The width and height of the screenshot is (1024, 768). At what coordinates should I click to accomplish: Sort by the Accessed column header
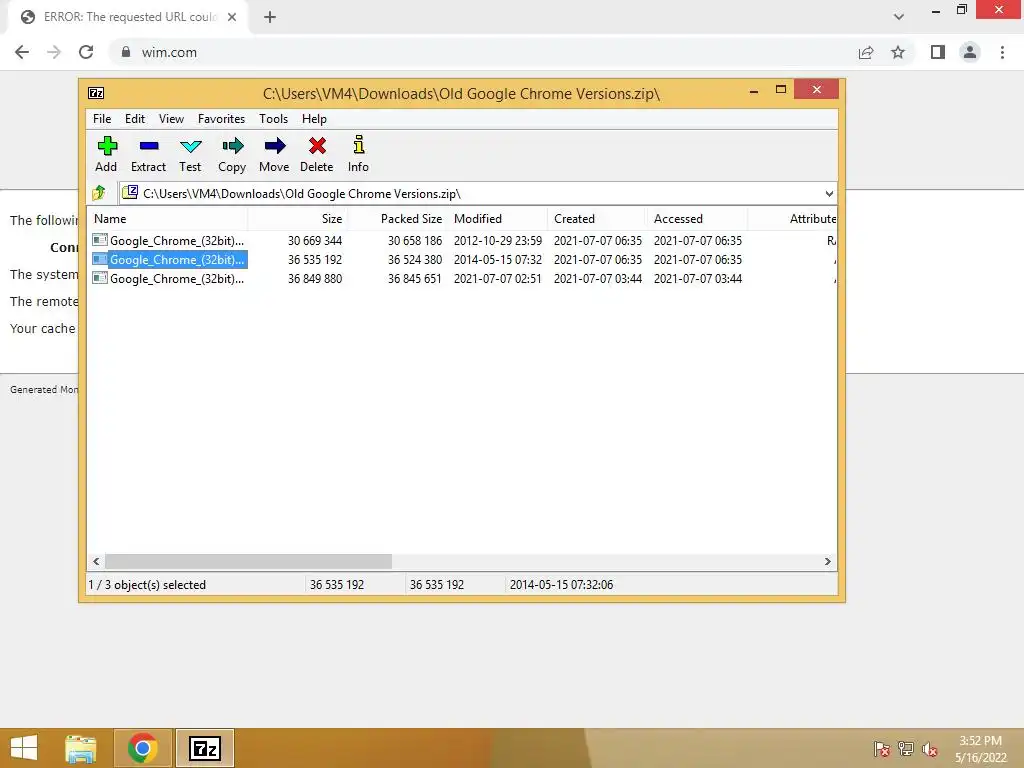pos(697,219)
